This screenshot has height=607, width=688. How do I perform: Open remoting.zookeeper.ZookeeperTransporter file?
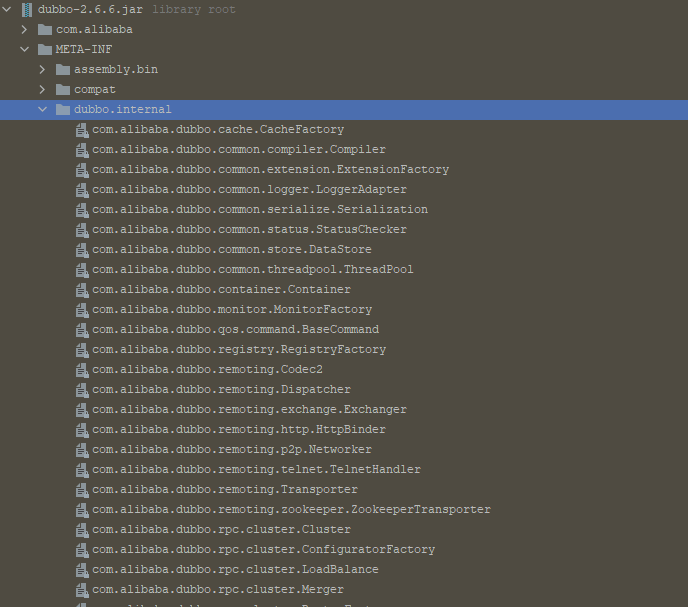pos(291,510)
